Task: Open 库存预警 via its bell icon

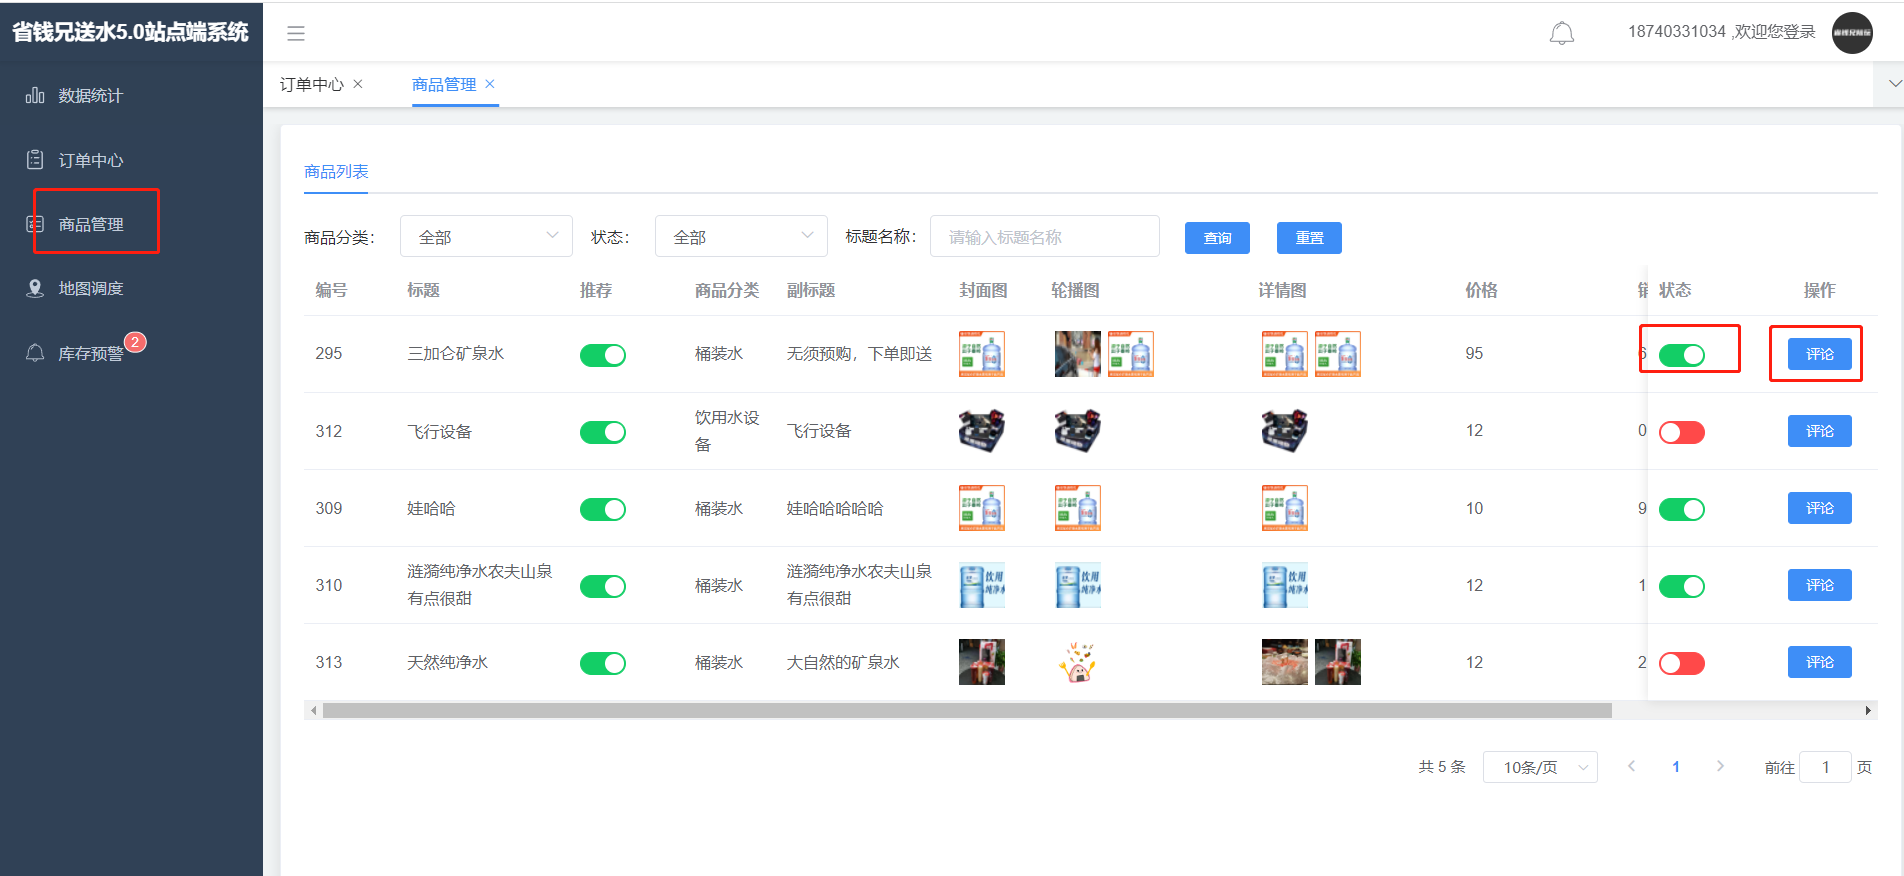Action: point(35,353)
